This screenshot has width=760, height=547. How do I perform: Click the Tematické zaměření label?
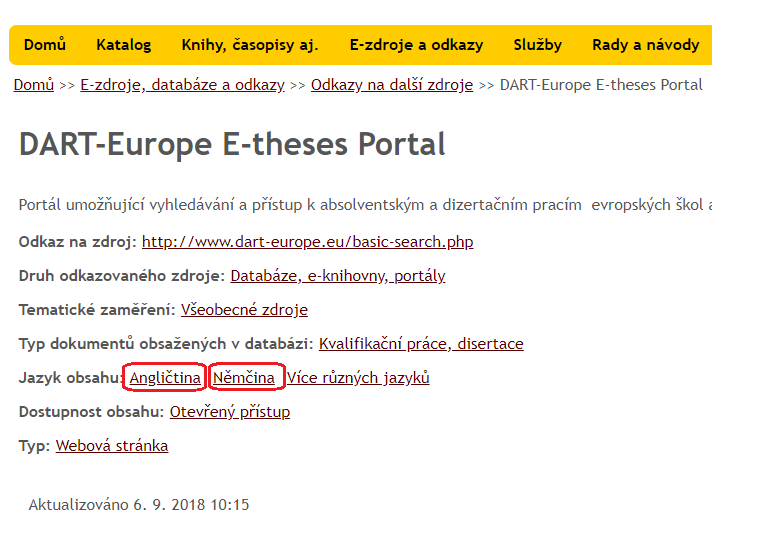pos(97,310)
